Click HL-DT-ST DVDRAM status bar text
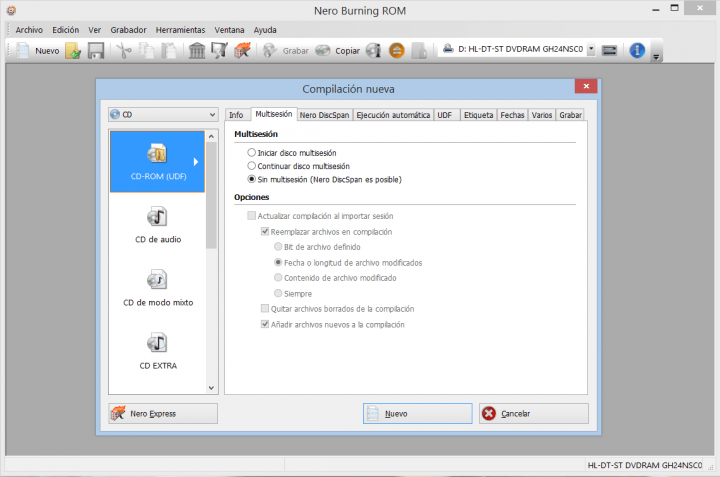 pyautogui.click(x=645, y=465)
